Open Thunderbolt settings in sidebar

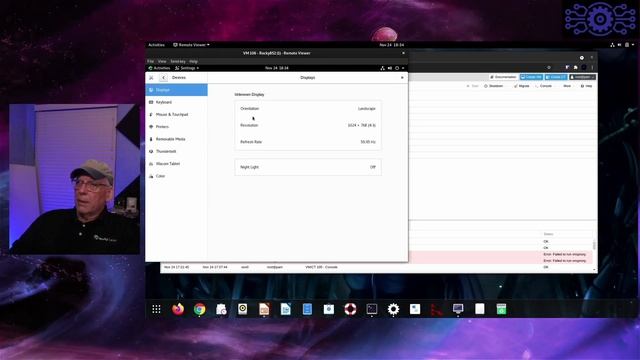tap(176, 151)
